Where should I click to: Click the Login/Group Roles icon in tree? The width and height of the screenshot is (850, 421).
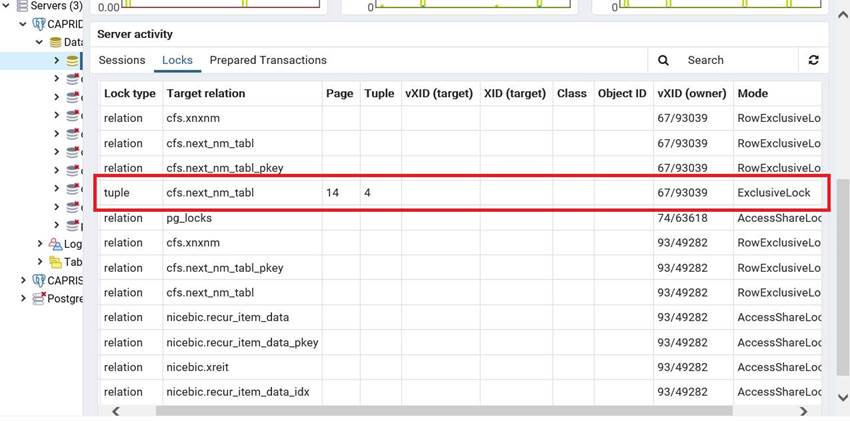click(55, 244)
